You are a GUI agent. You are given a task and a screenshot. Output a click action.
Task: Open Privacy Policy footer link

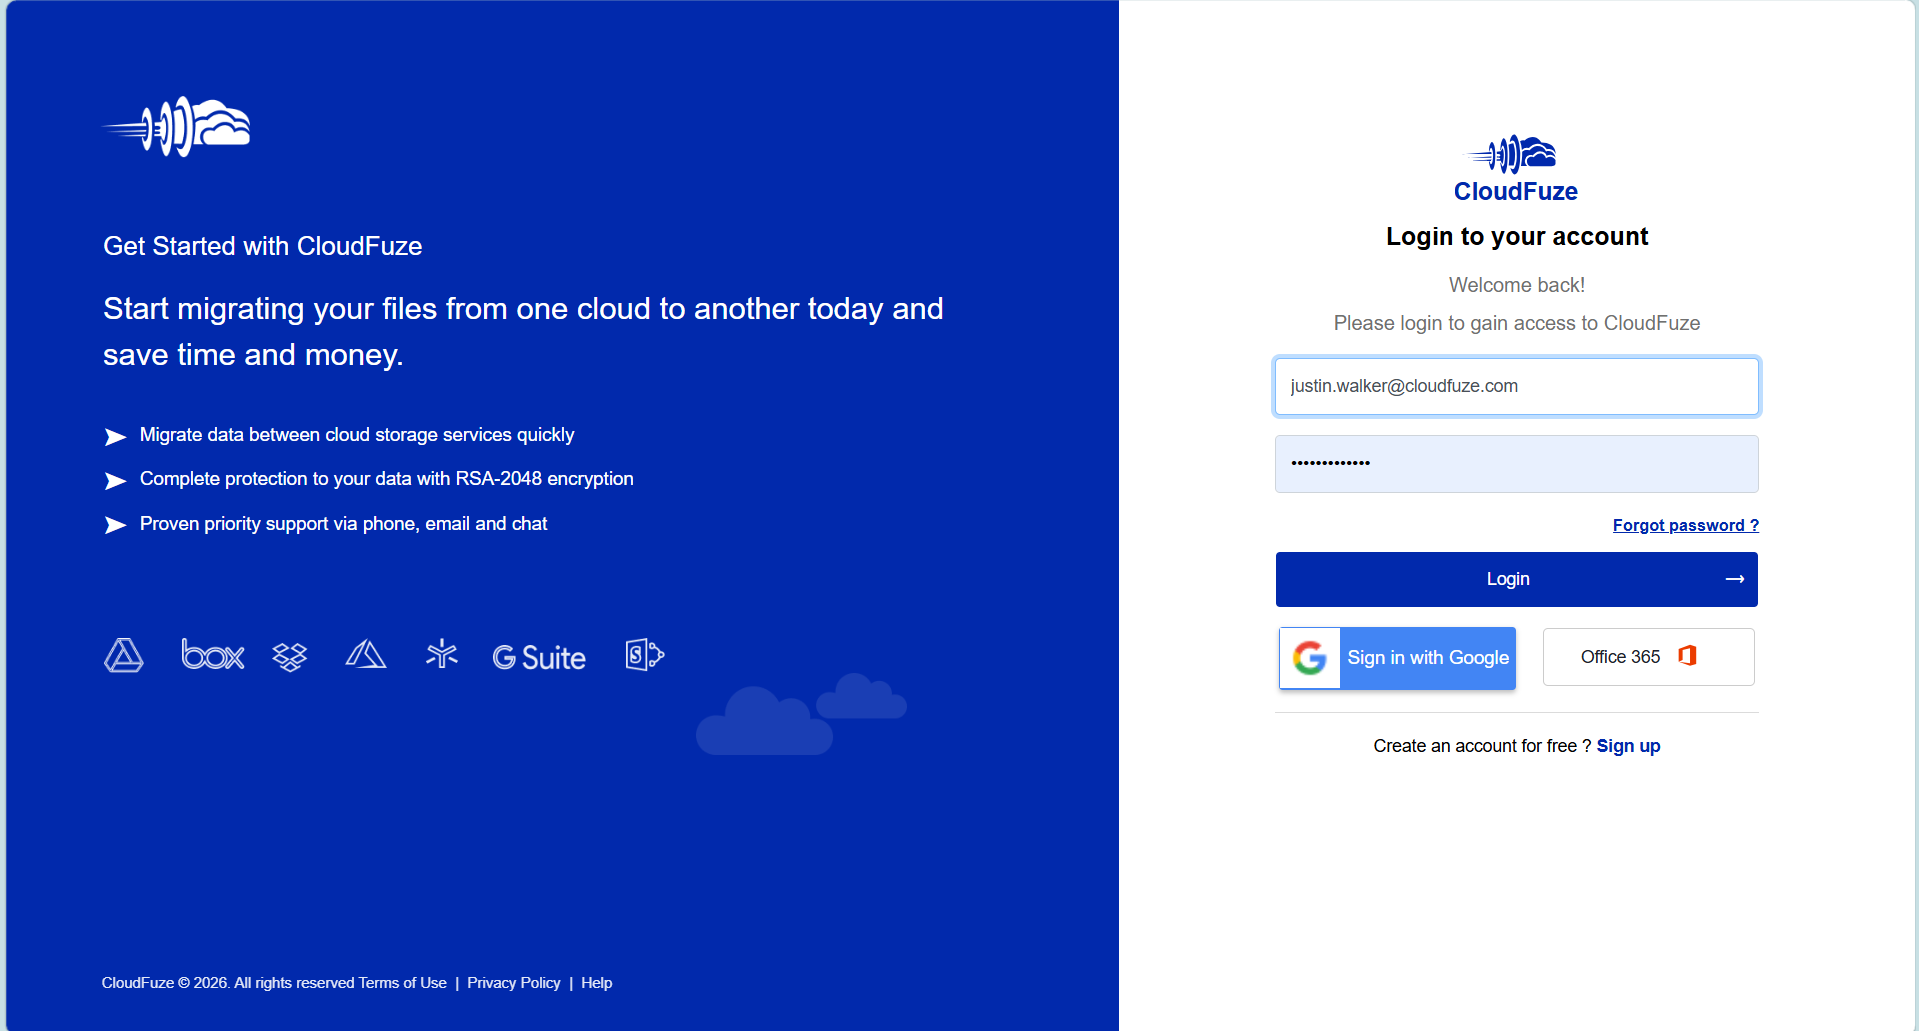(x=514, y=983)
